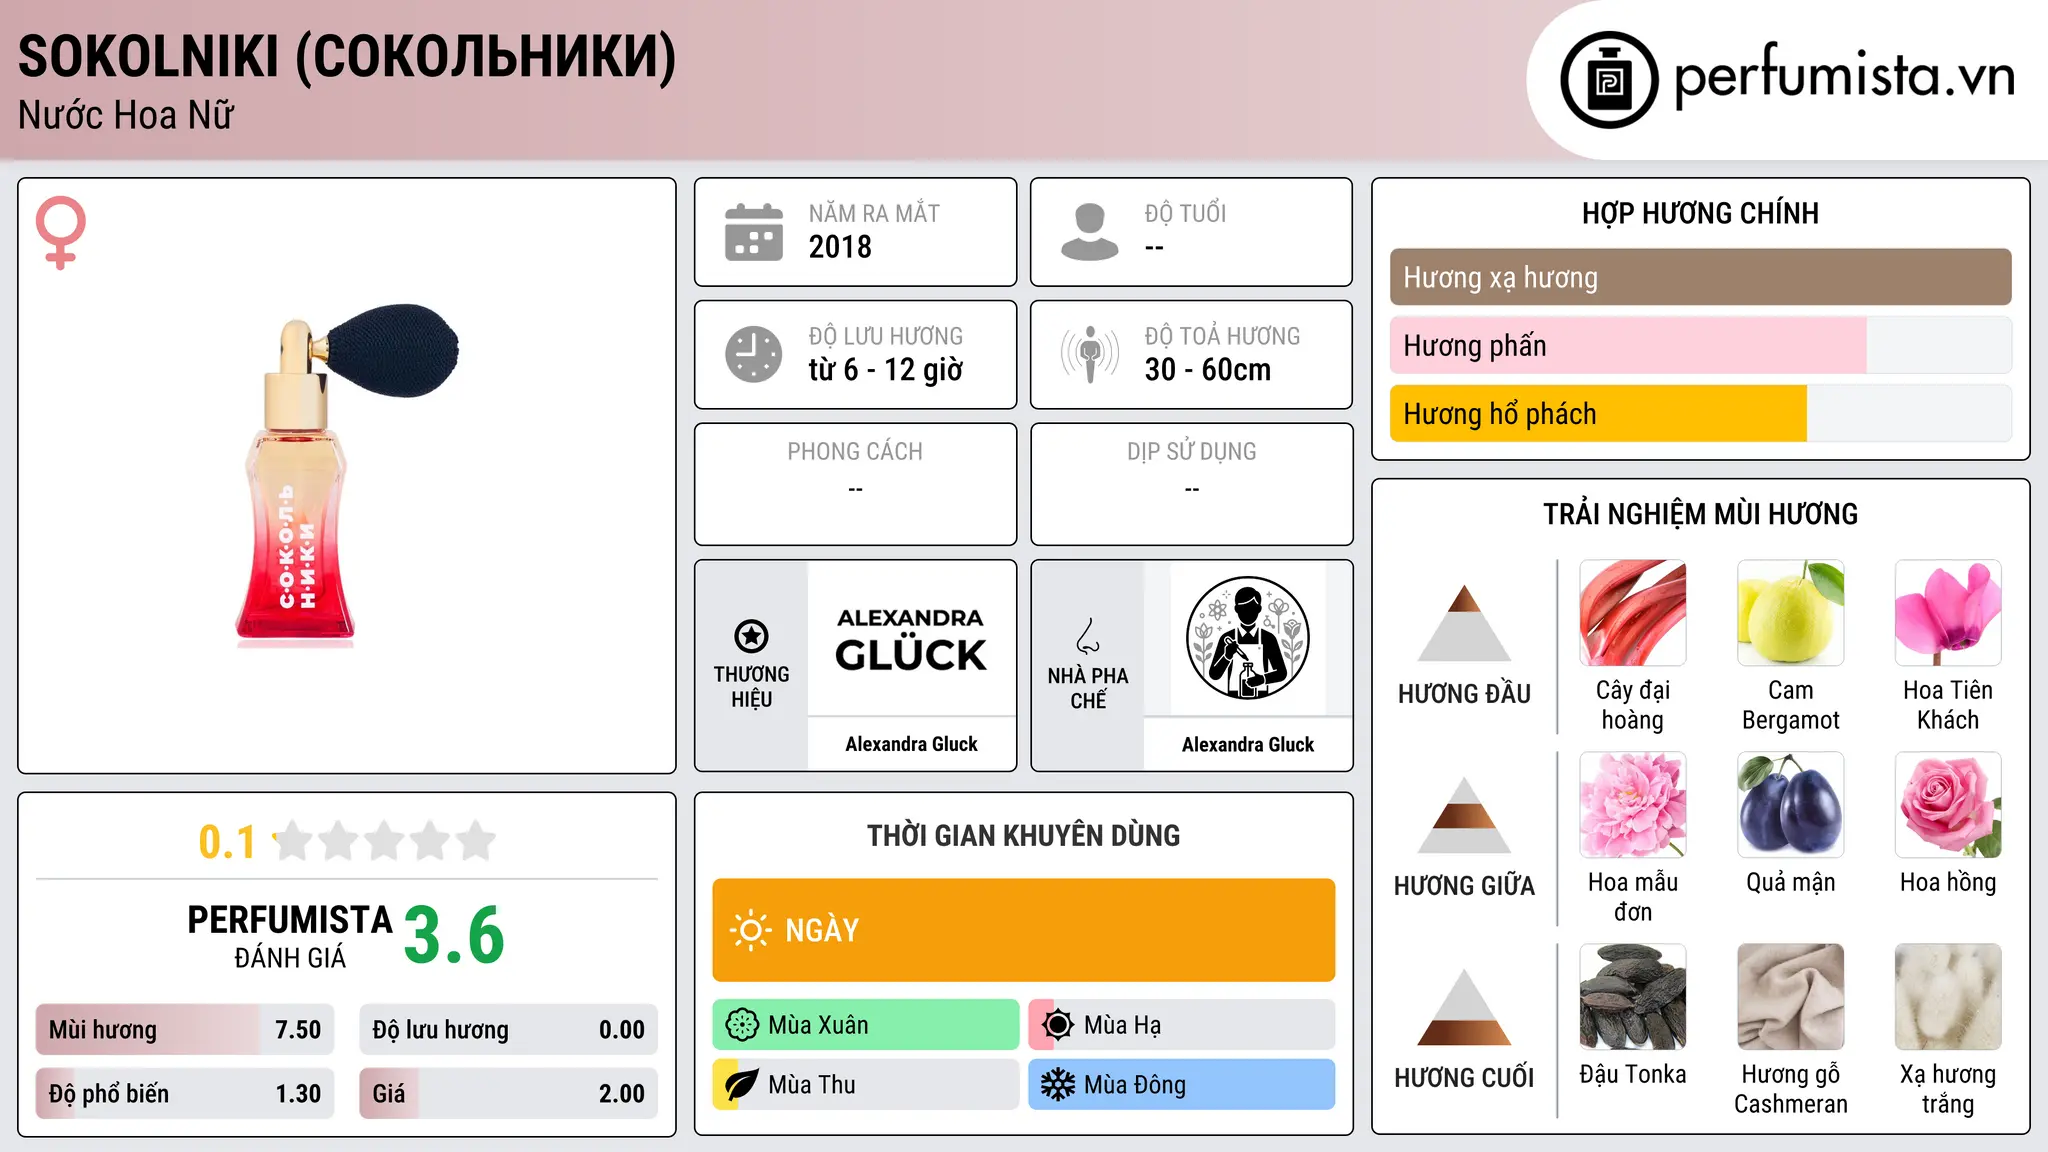Viewport: 2048px width, 1152px height.
Task: Click the pyramid icon above Hương đầu
Action: coord(1464,622)
